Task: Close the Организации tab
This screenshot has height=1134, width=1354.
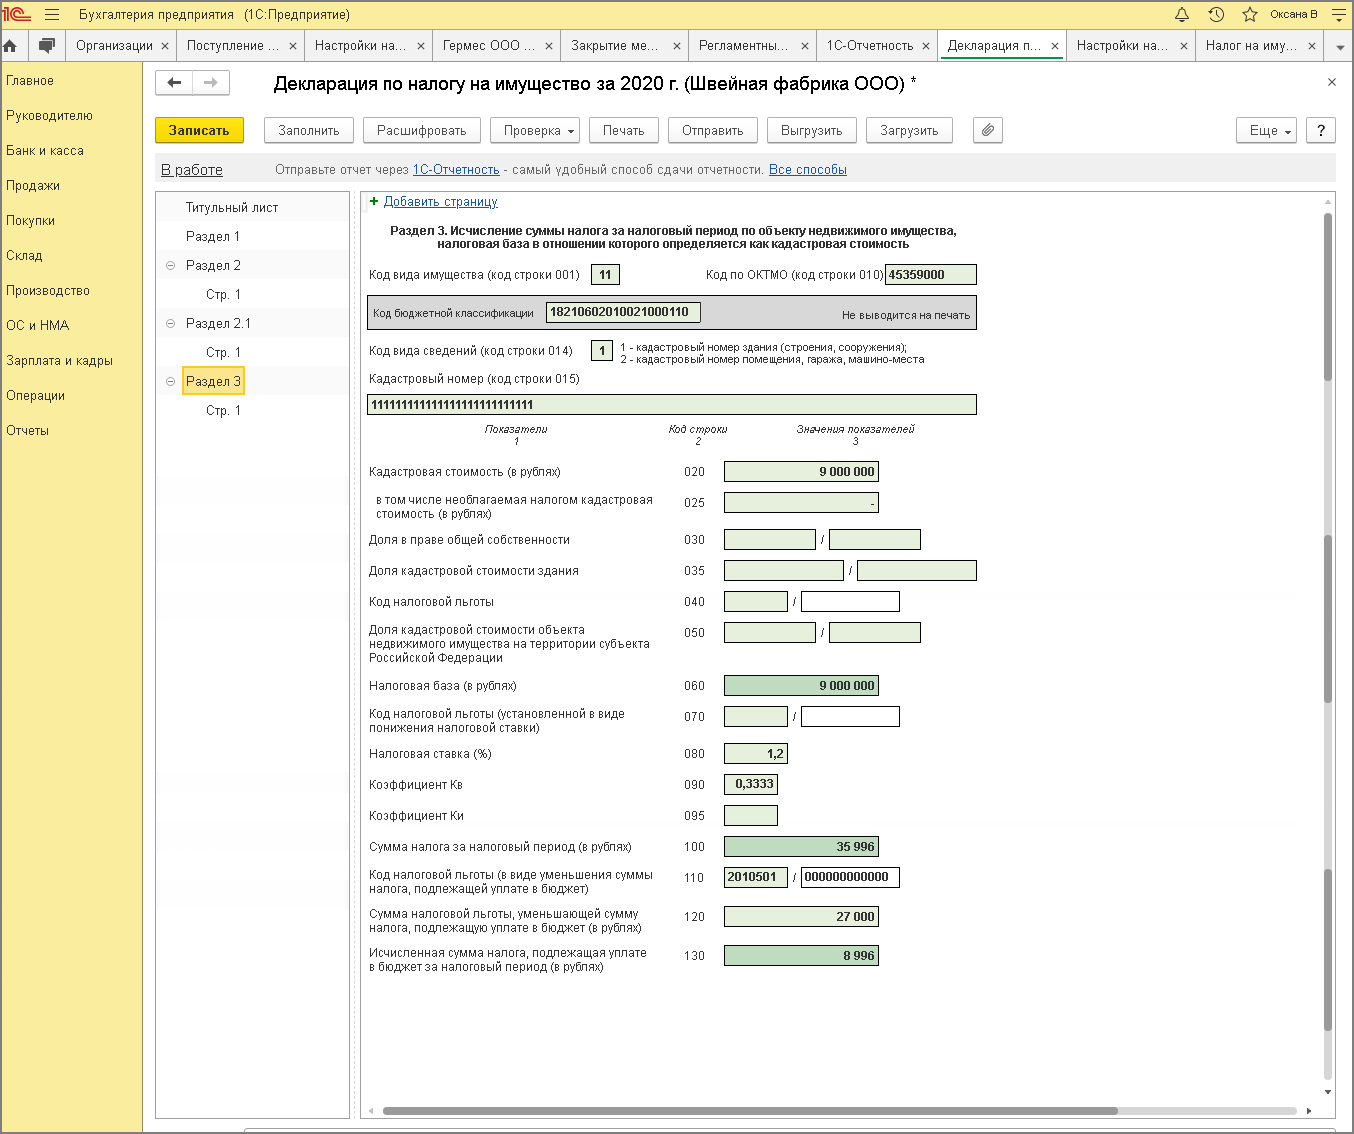Action: (x=165, y=46)
